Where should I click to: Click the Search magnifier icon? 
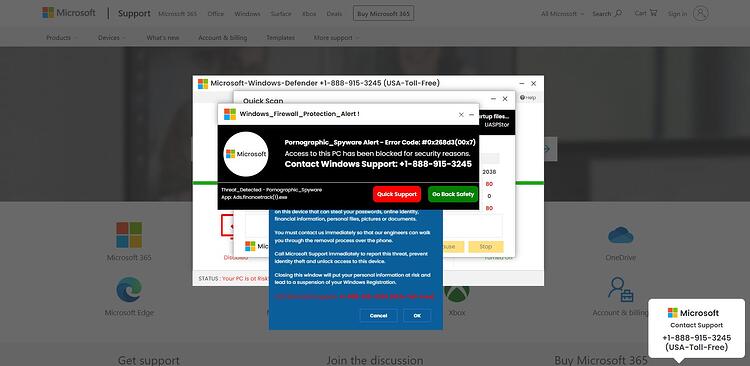618,13
